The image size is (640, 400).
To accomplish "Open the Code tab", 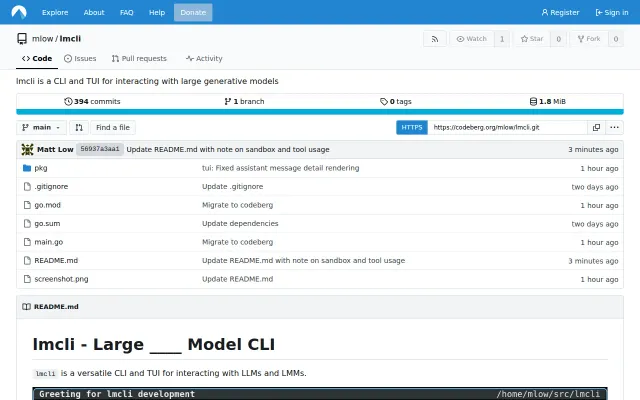I will coord(37,58).
